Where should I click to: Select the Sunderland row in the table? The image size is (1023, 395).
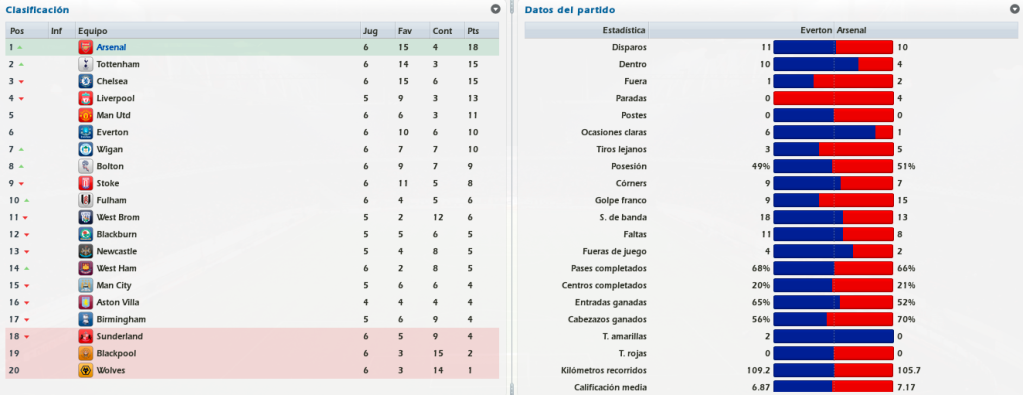click(252, 336)
